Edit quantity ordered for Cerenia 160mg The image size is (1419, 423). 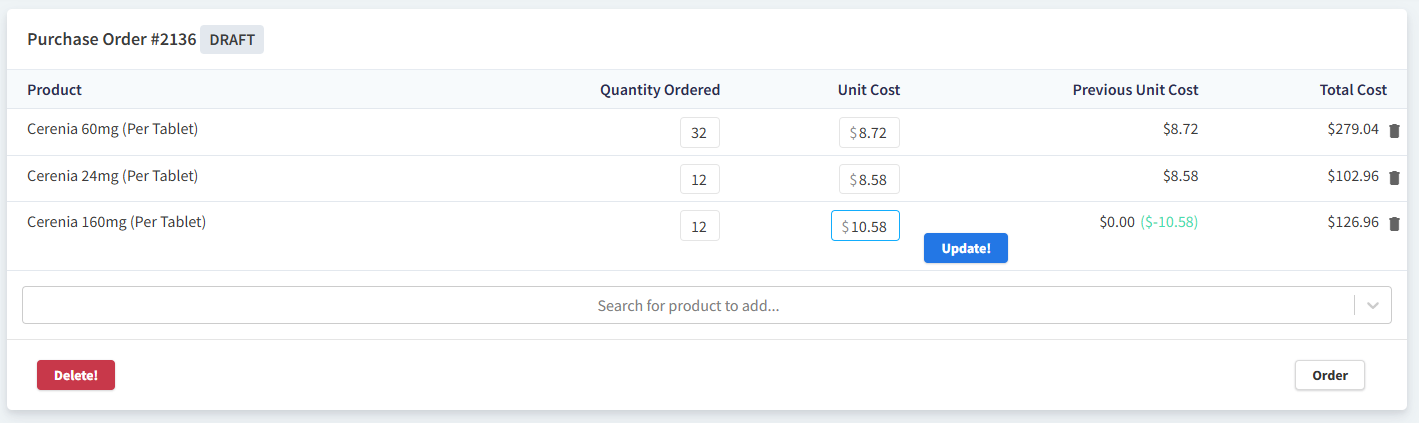[699, 226]
